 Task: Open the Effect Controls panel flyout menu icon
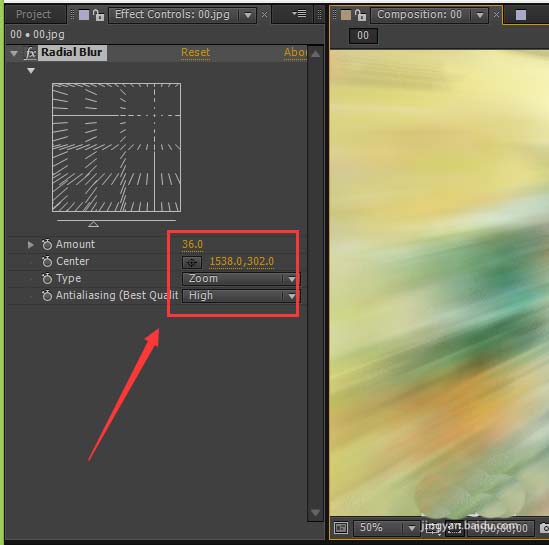point(299,14)
